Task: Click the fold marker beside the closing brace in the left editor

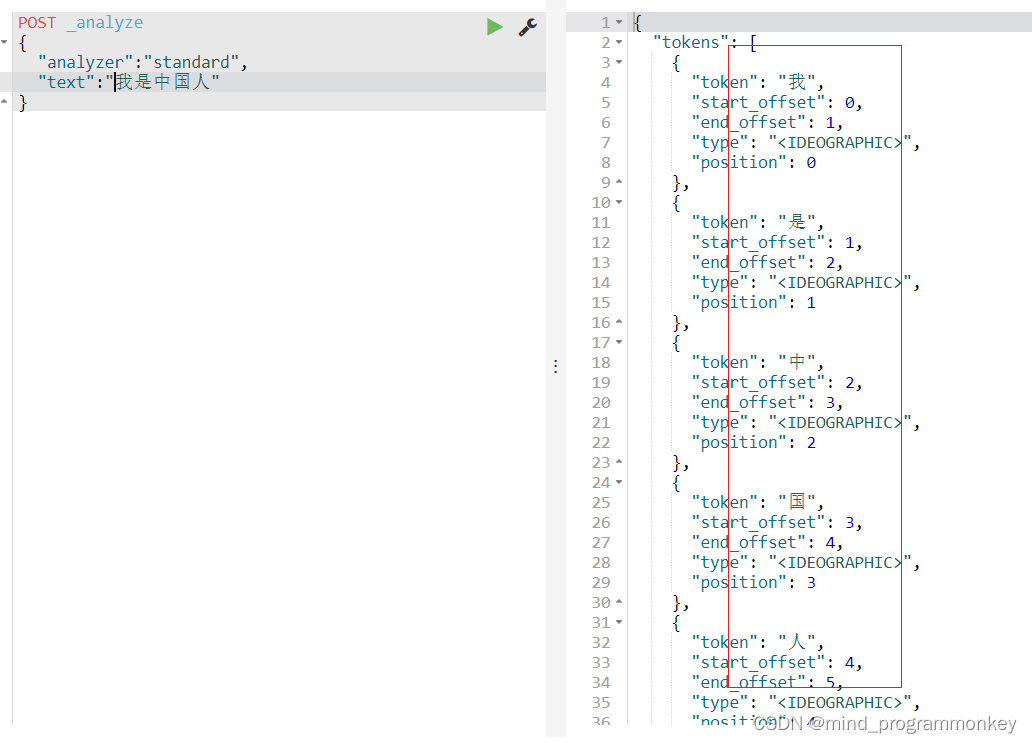Action: (x=5, y=102)
